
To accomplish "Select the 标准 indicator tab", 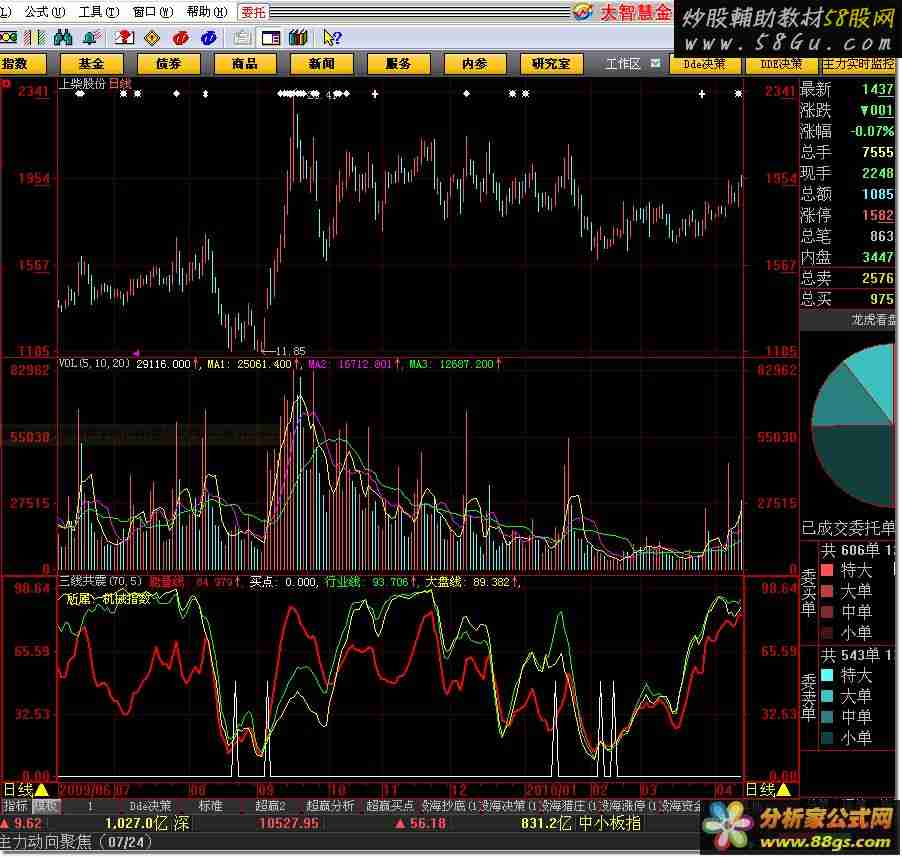I will [x=211, y=805].
